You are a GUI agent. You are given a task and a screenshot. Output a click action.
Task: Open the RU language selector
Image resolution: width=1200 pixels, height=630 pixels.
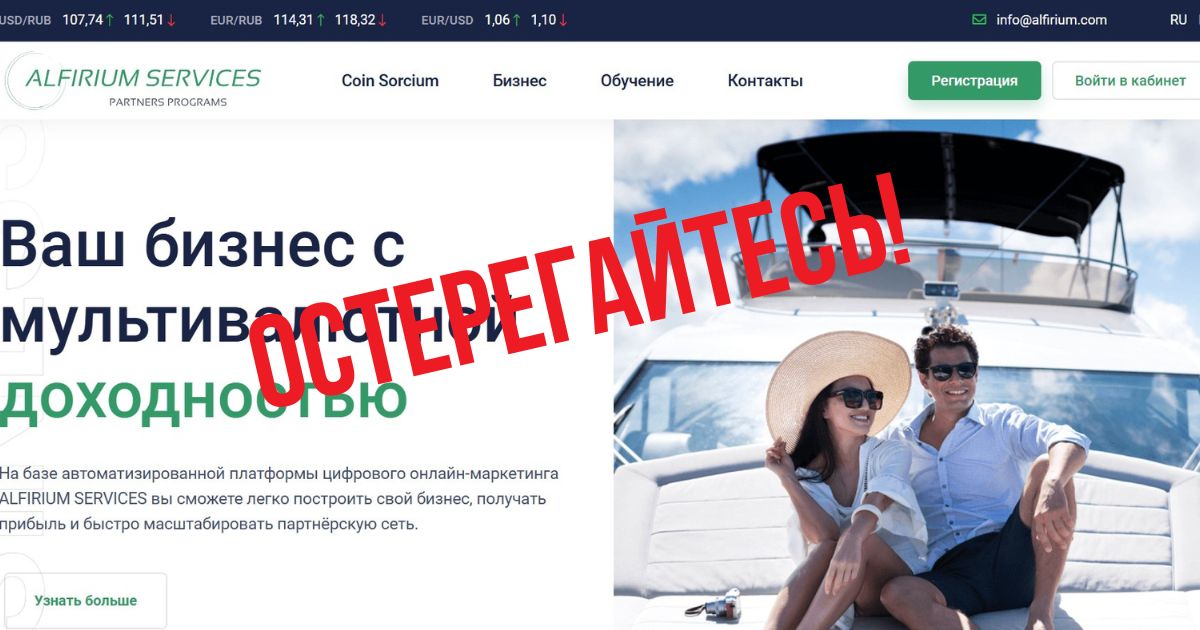1178,20
